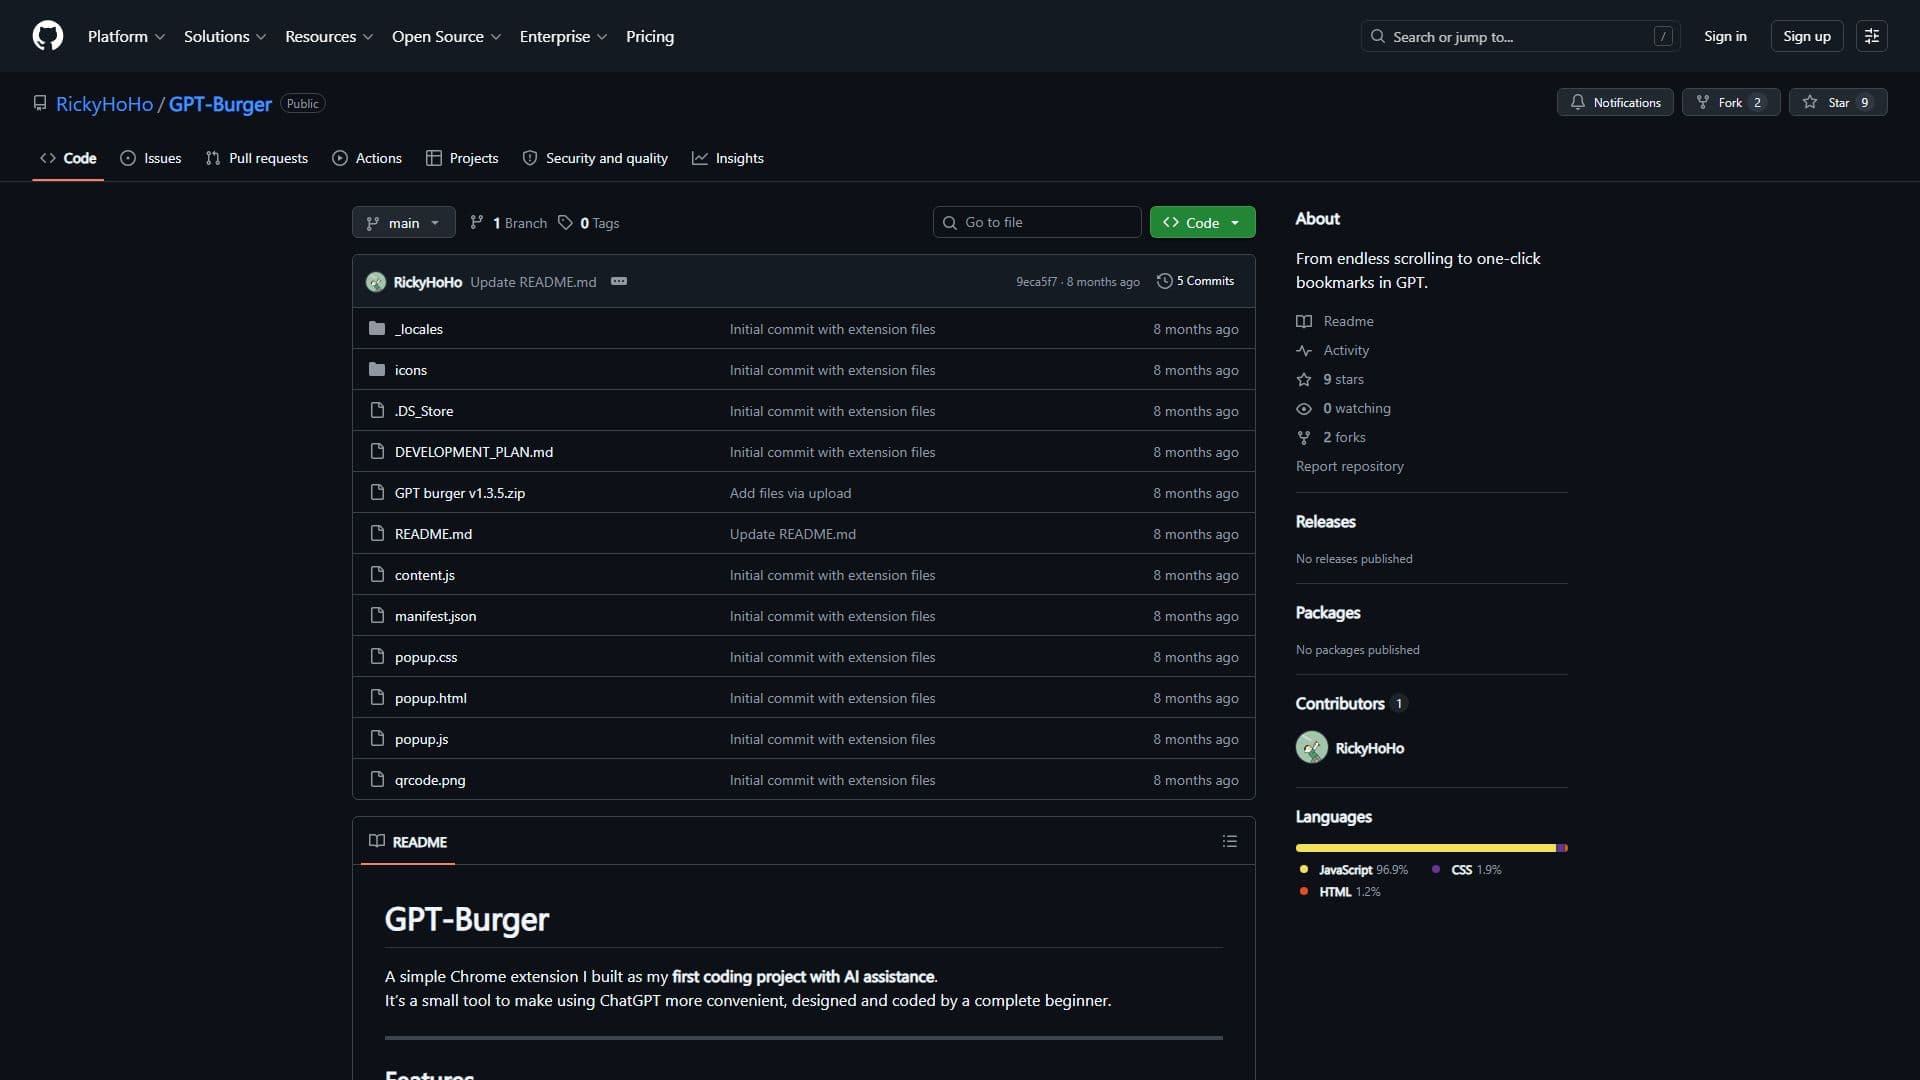1920x1080 pixels.
Task: Select the README tab heading
Action: click(x=408, y=841)
